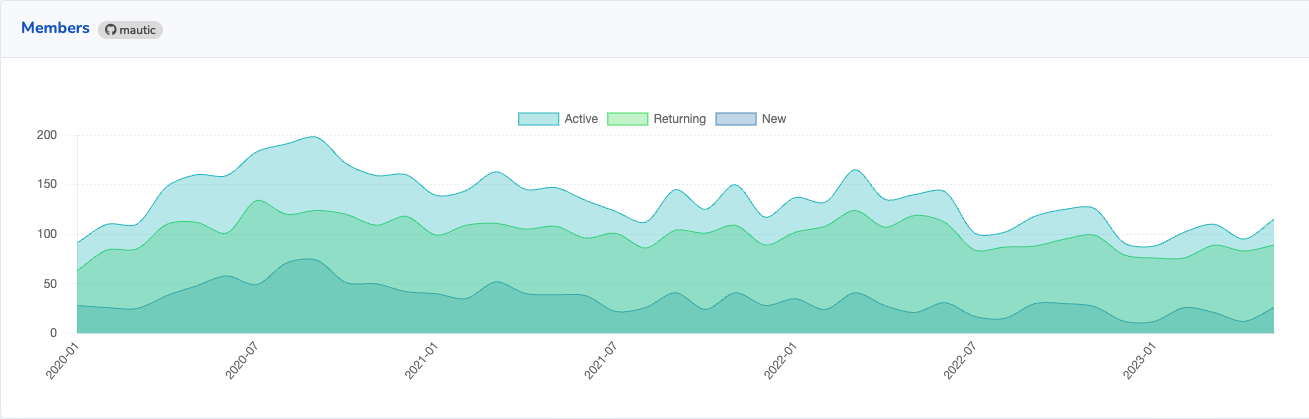The width and height of the screenshot is (1309, 419).
Task: Click the 2020-07 x-axis label
Action: click(x=242, y=360)
